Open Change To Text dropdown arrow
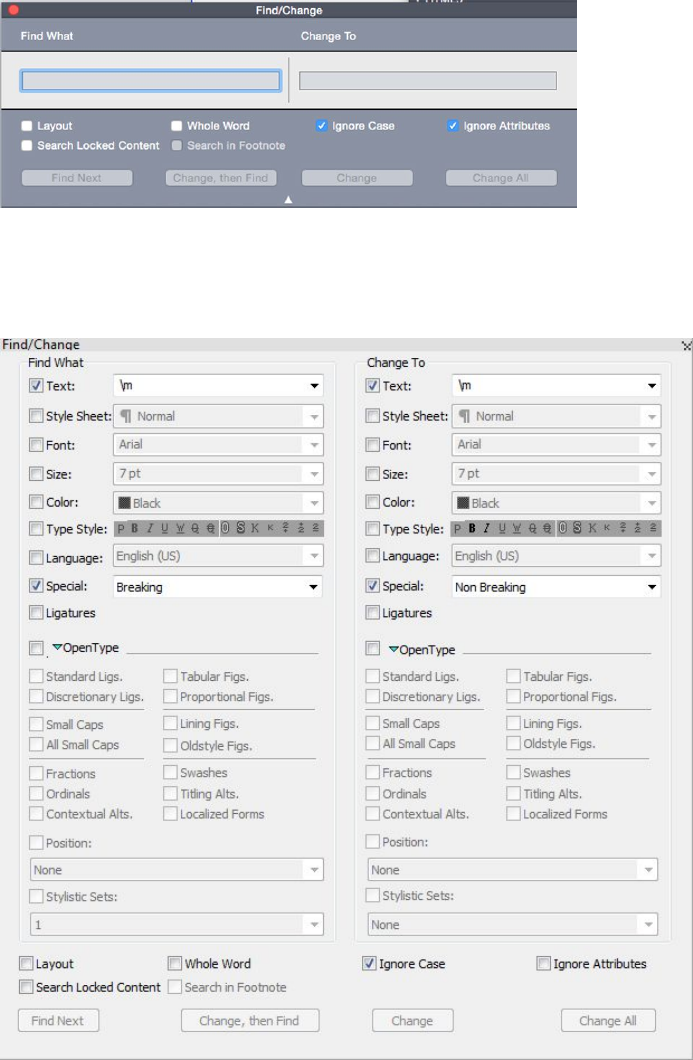 (x=652, y=386)
